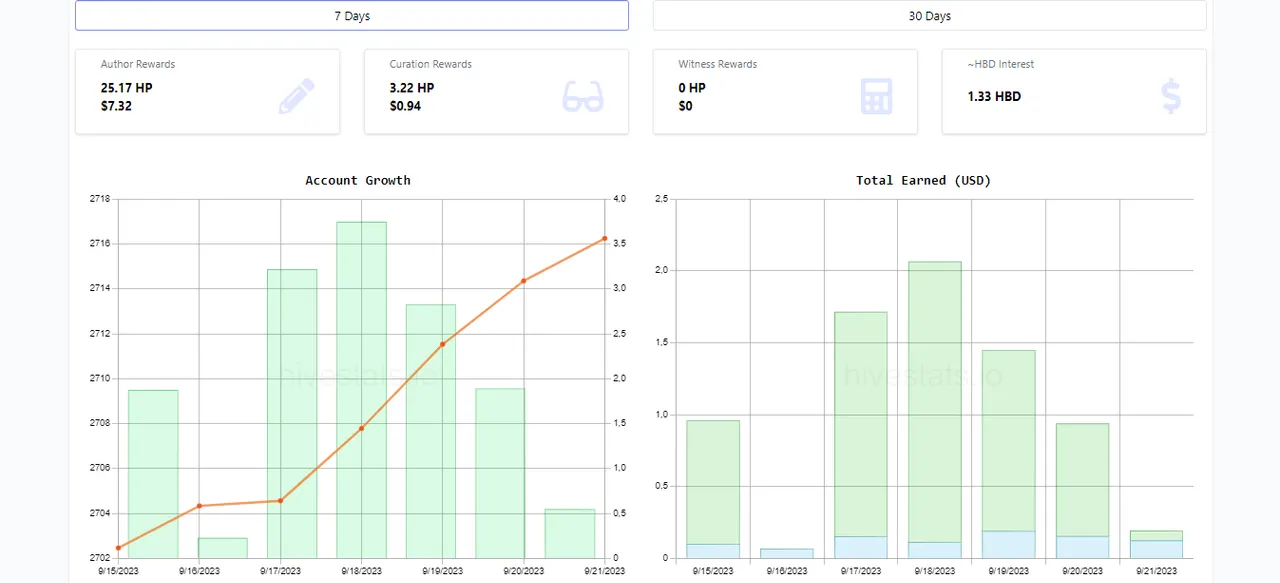
Task: Click the Witness Rewards calculator icon
Action: [x=876, y=96]
